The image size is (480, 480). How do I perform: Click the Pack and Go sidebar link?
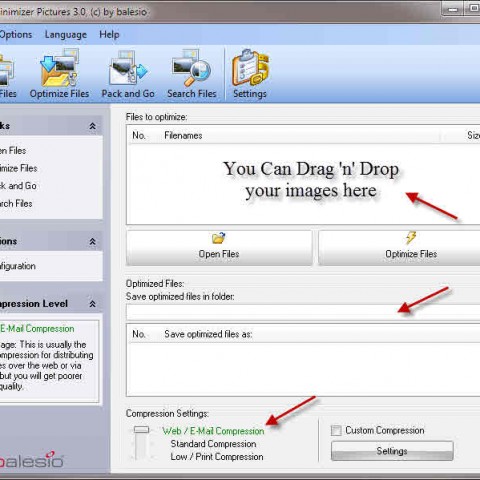[18, 186]
